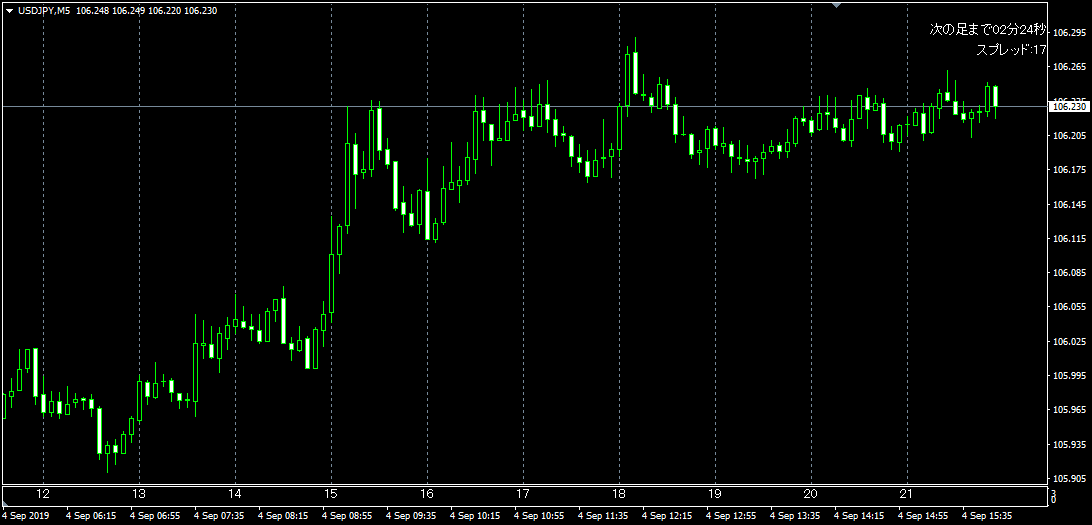Viewport: 1092px width, 525px height.
Task: Click hour label 13 in the sub-window
Action: [139, 494]
